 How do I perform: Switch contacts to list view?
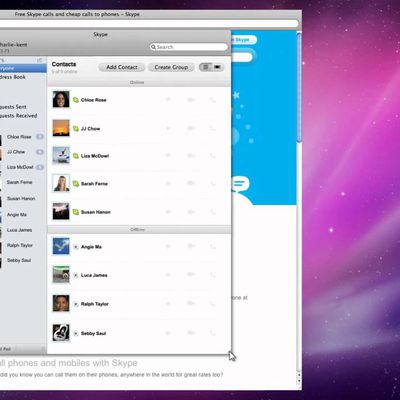[x=206, y=67]
